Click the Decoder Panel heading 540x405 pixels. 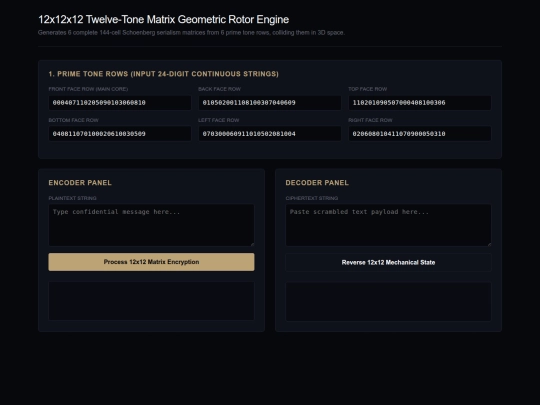[317, 183]
